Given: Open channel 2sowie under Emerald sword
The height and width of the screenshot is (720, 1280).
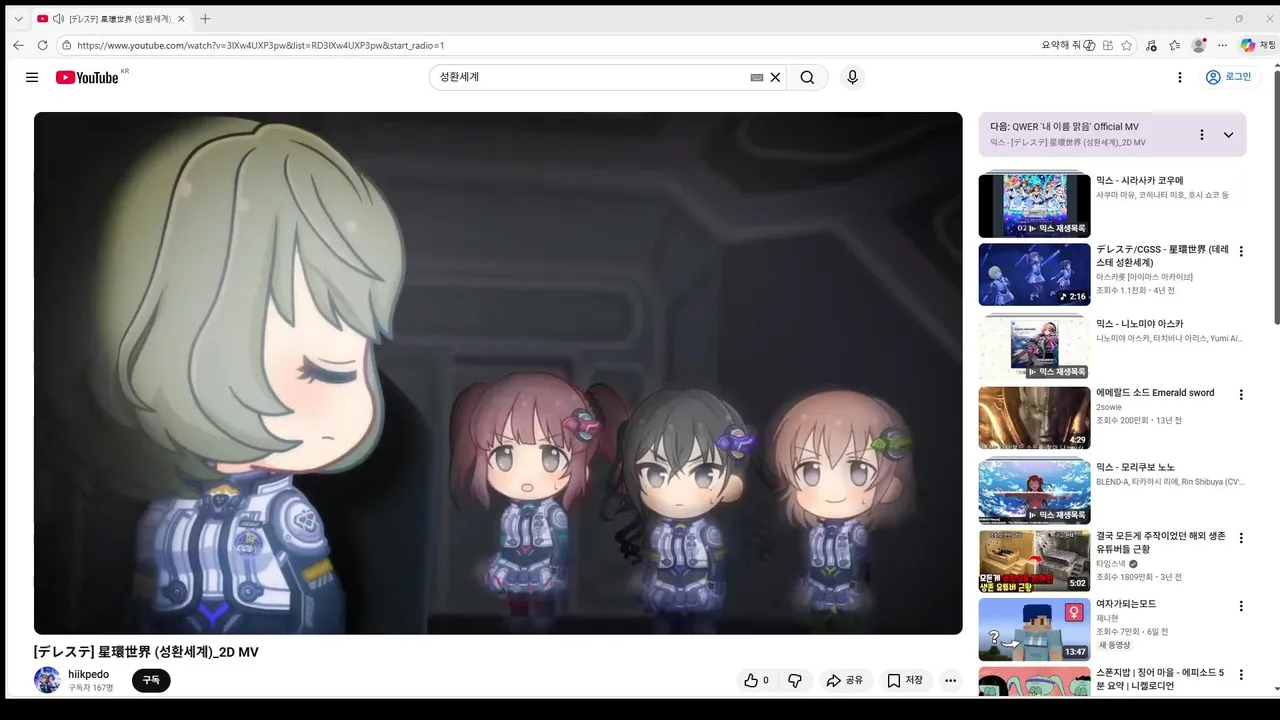Looking at the screenshot, I should (x=1110, y=408).
